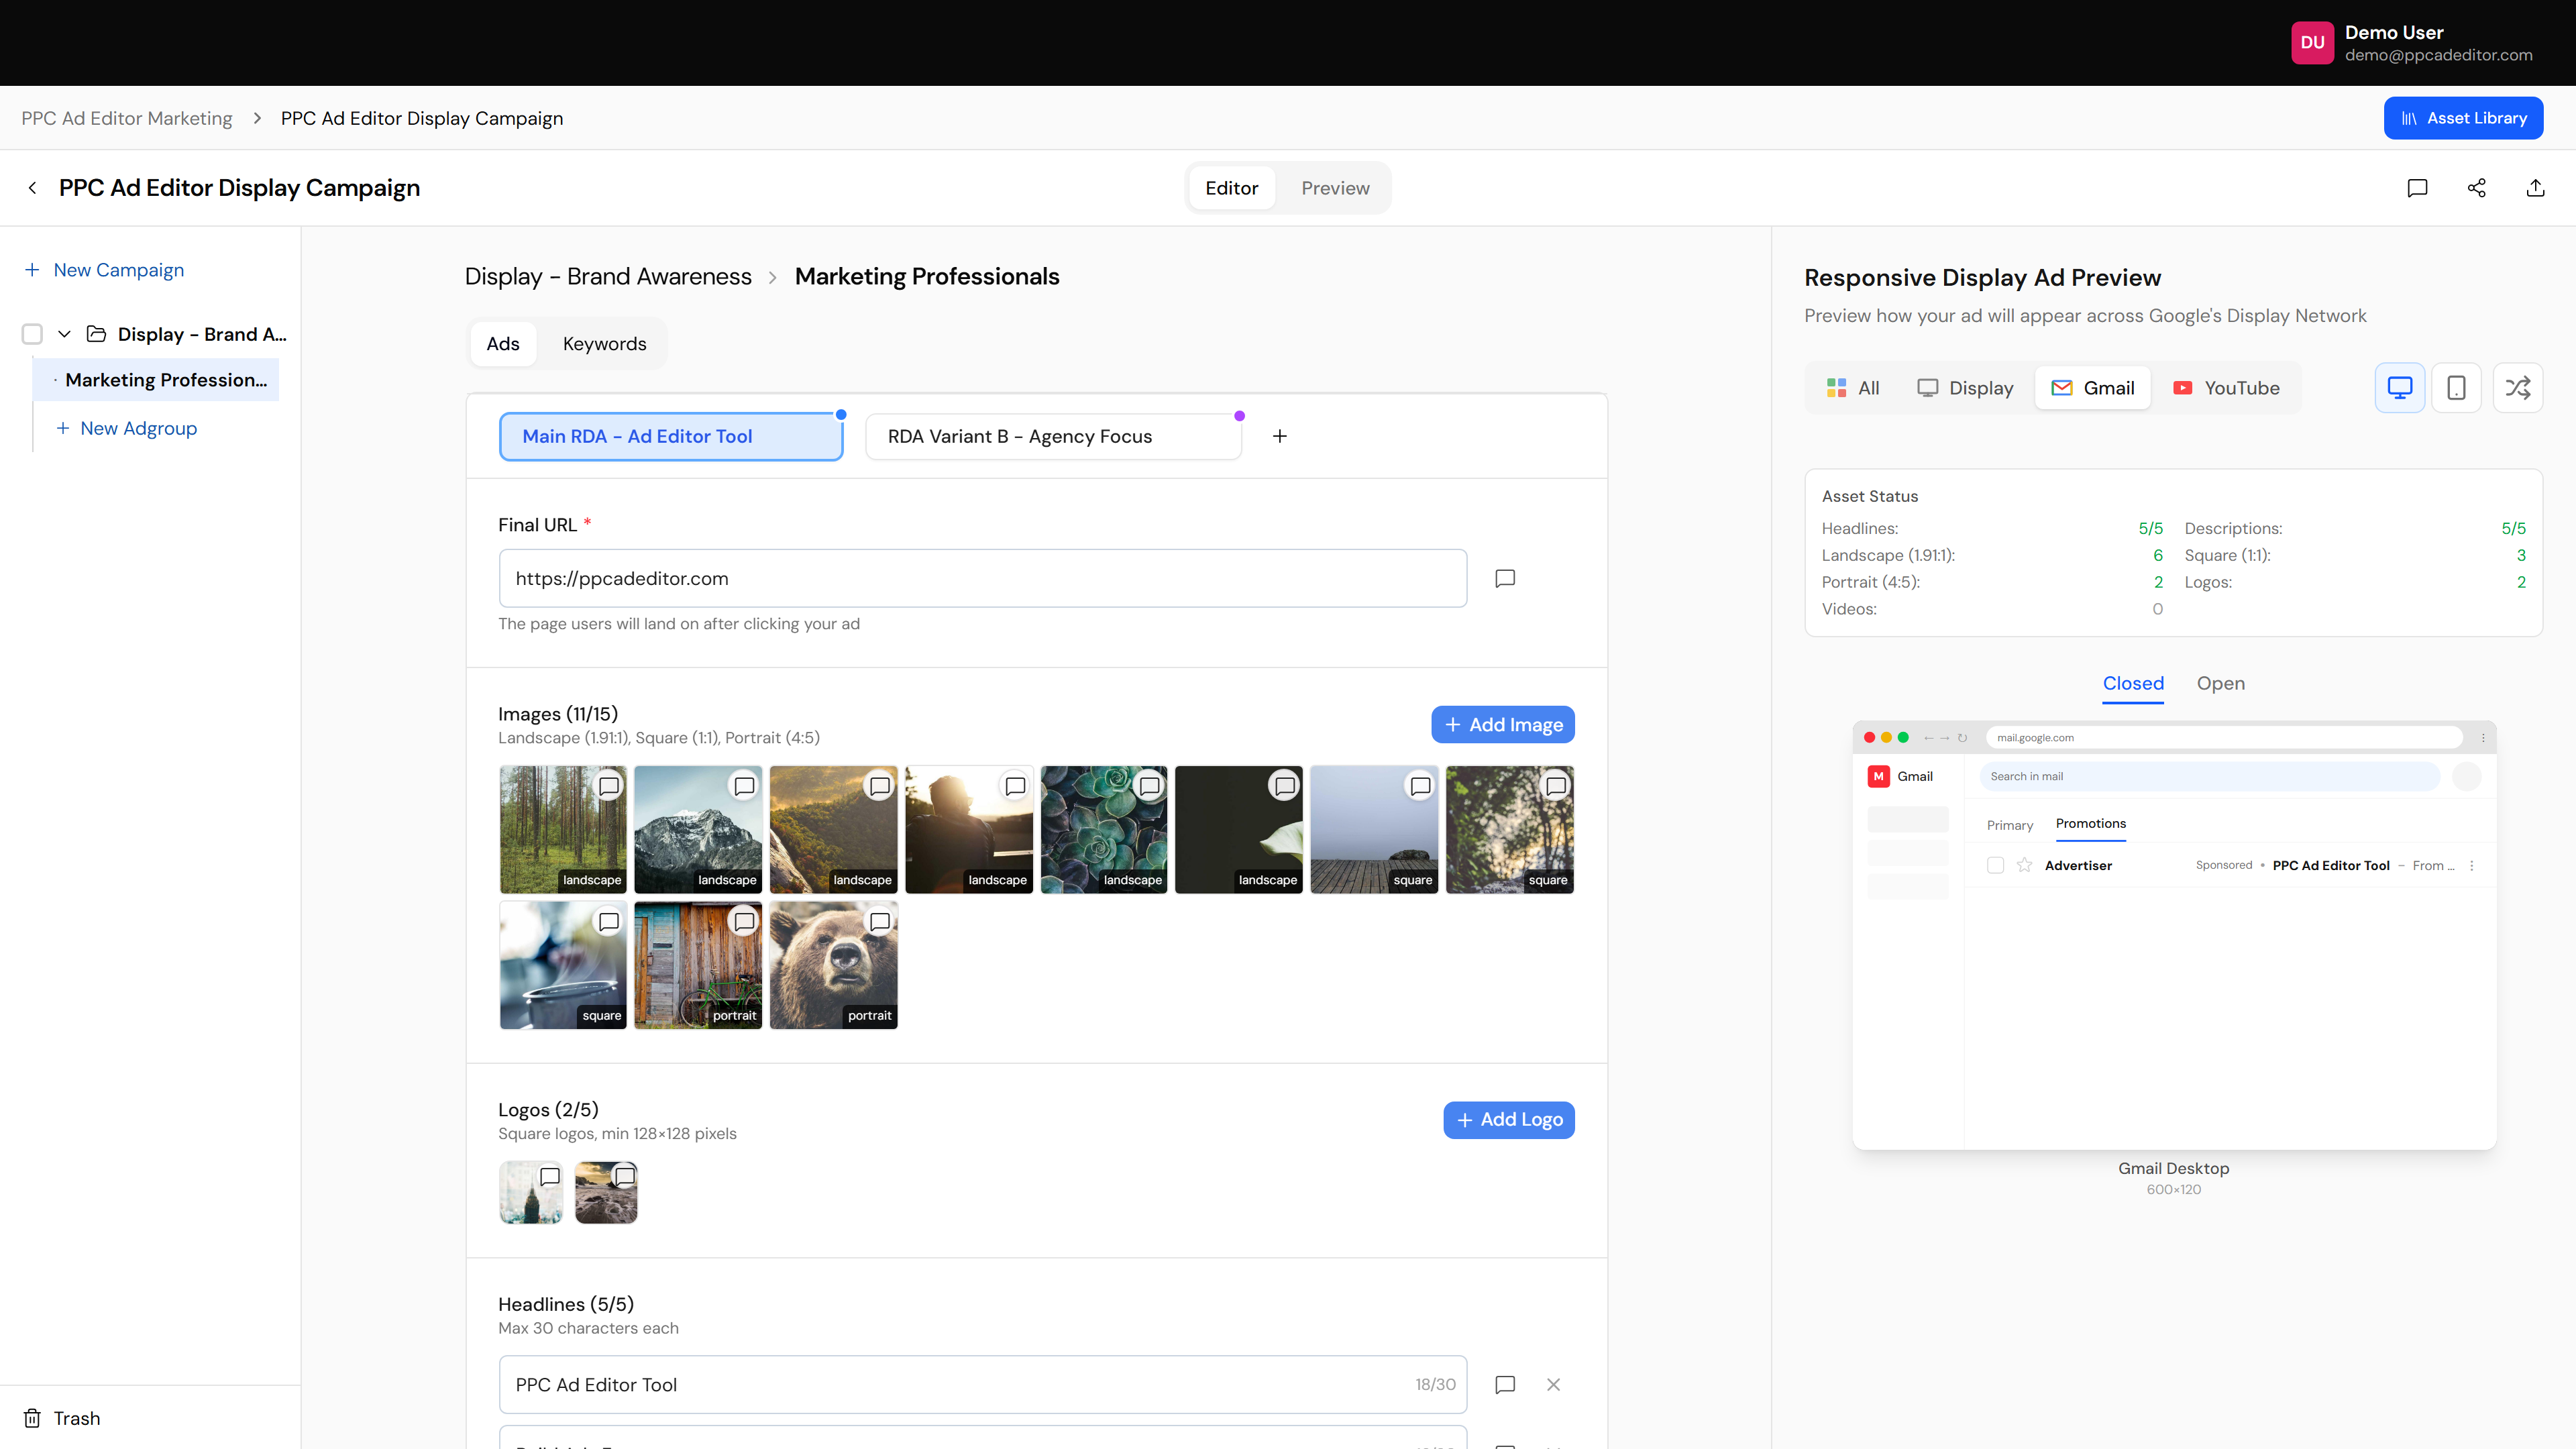Open comment icon next to Final URL
The image size is (2576, 1449).
point(1505,578)
